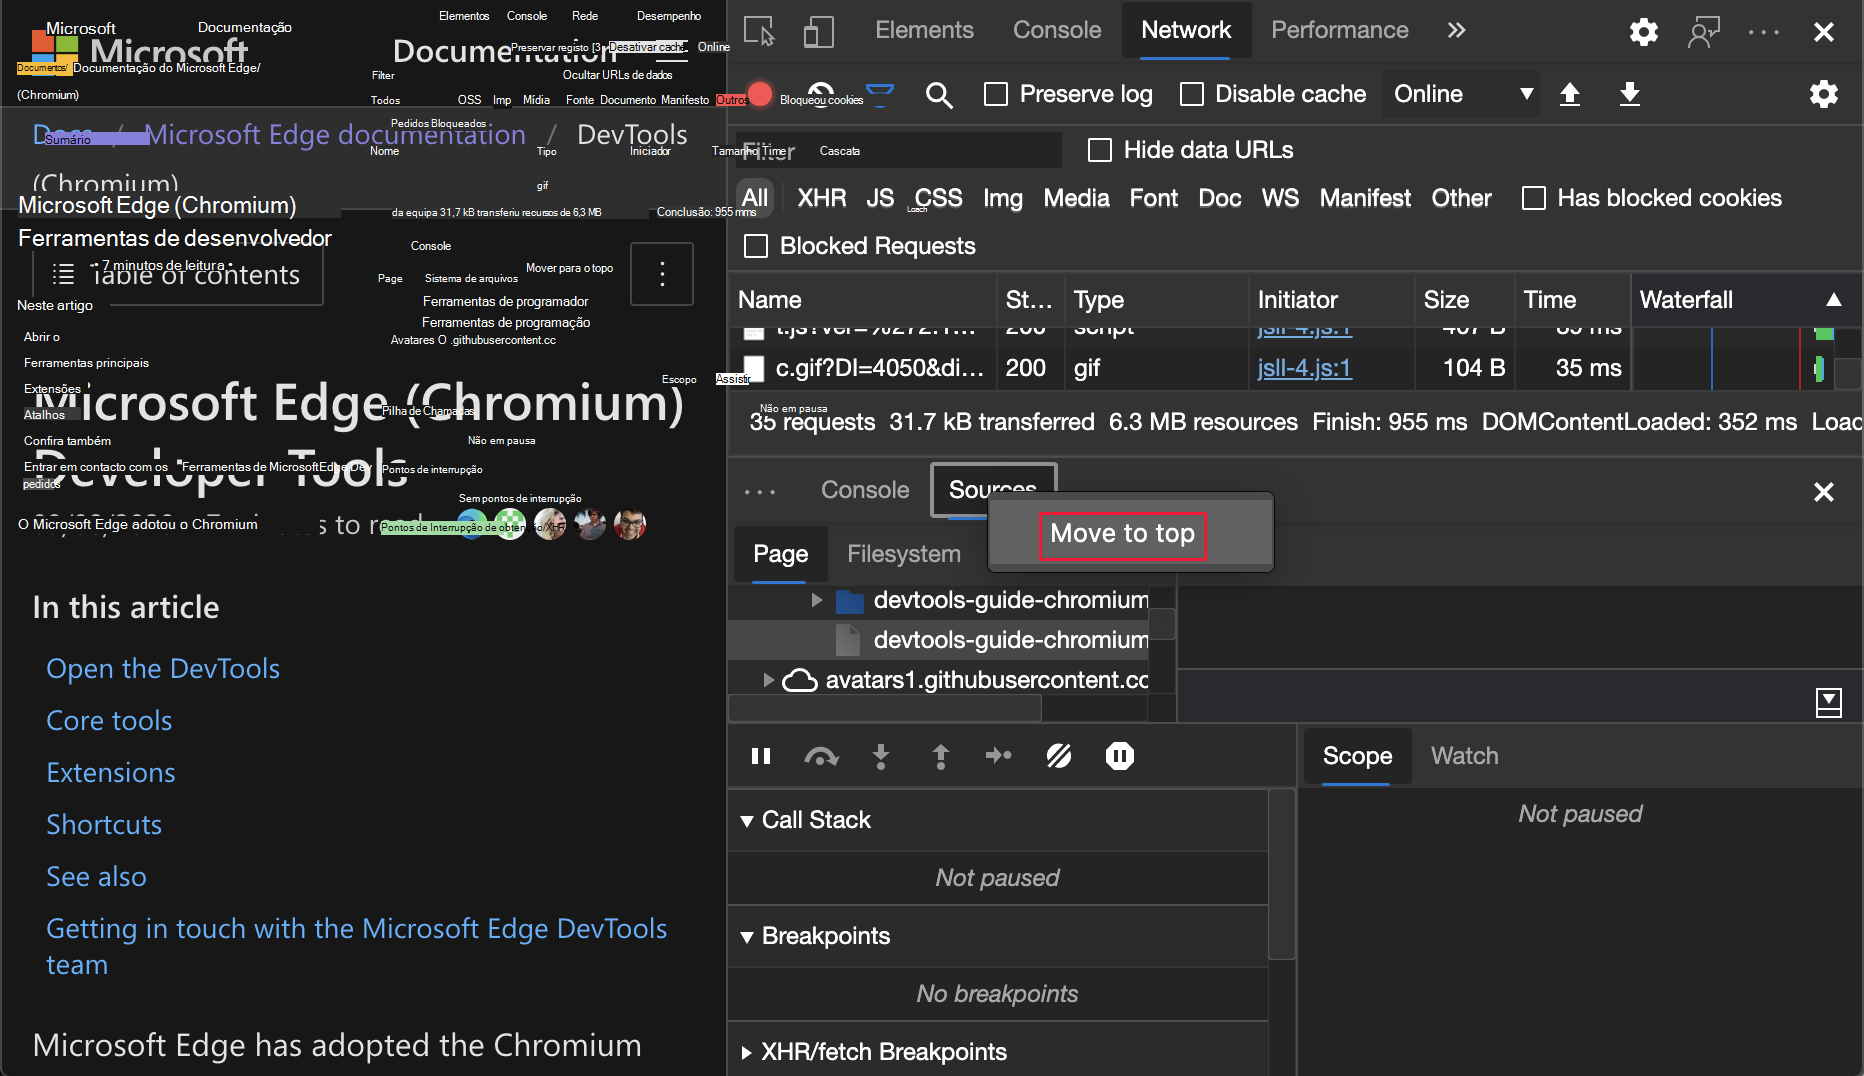The width and height of the screenshot is (1864, 1076).
Task: Check the Disable cache option
Action: pyautogui.click(x=1192, y=94)
